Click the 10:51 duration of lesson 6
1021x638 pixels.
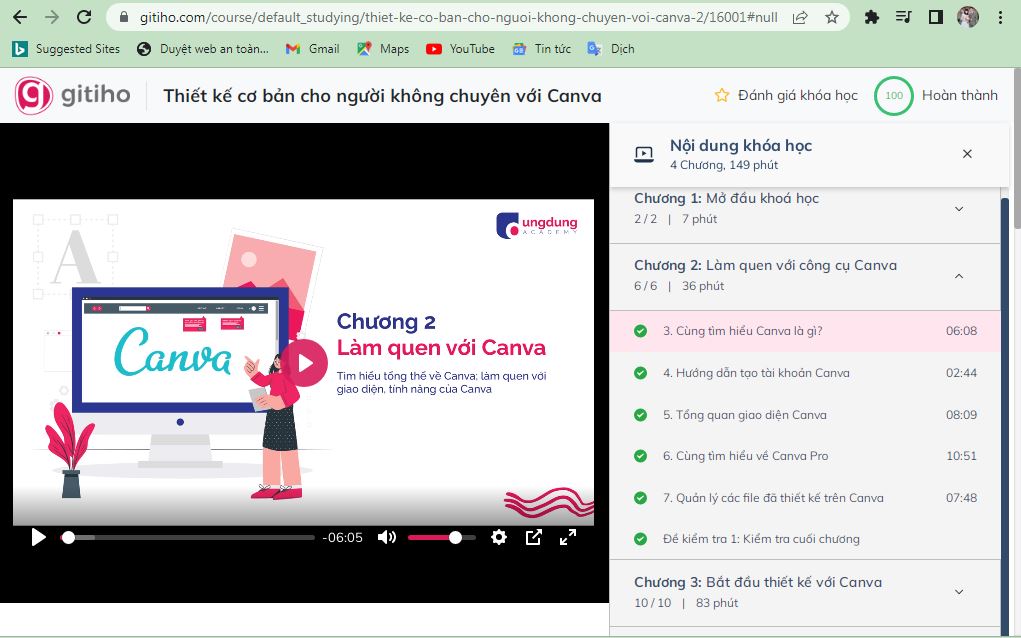click(961, 456)
